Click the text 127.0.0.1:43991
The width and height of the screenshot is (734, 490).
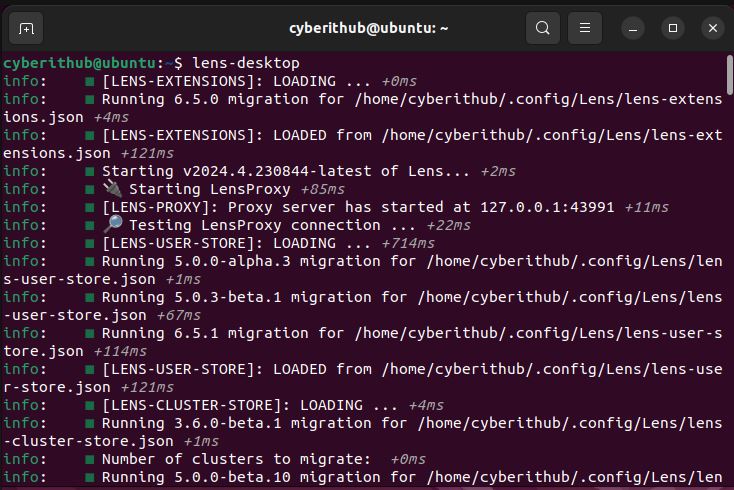pos(547,207)
